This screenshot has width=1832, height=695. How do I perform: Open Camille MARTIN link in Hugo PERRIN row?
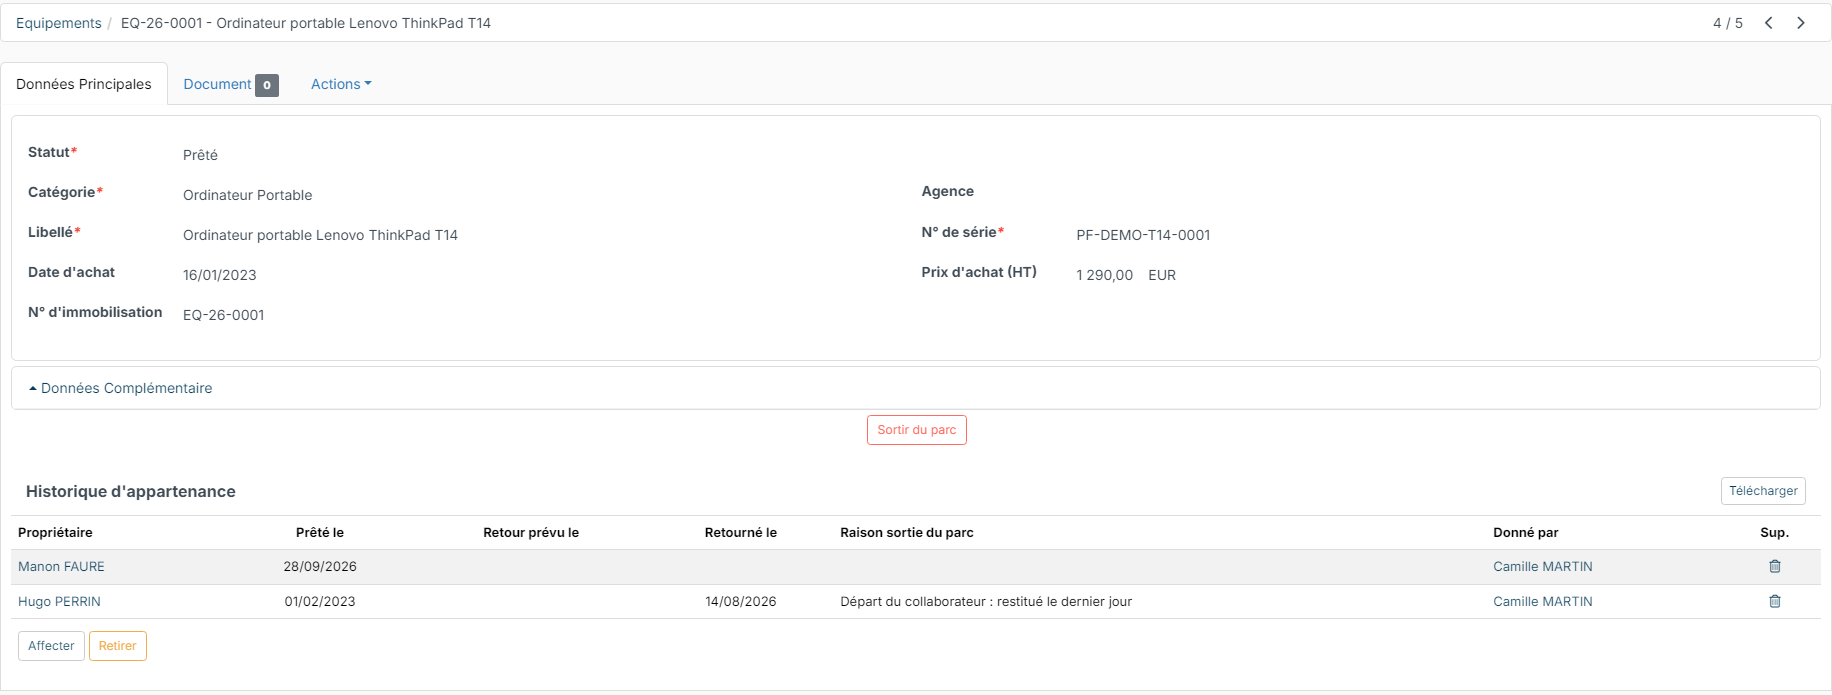[1542, 601]
